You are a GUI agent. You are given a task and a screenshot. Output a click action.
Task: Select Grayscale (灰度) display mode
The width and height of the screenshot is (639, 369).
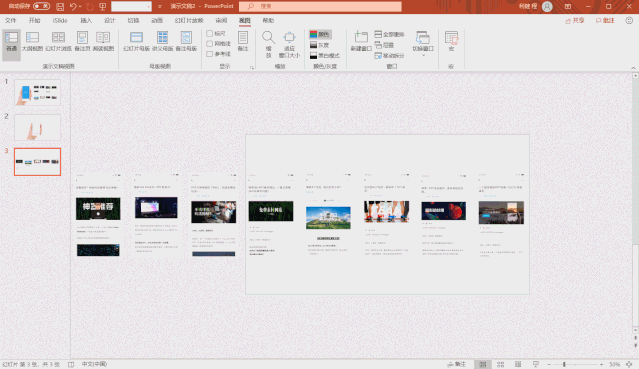320,45
